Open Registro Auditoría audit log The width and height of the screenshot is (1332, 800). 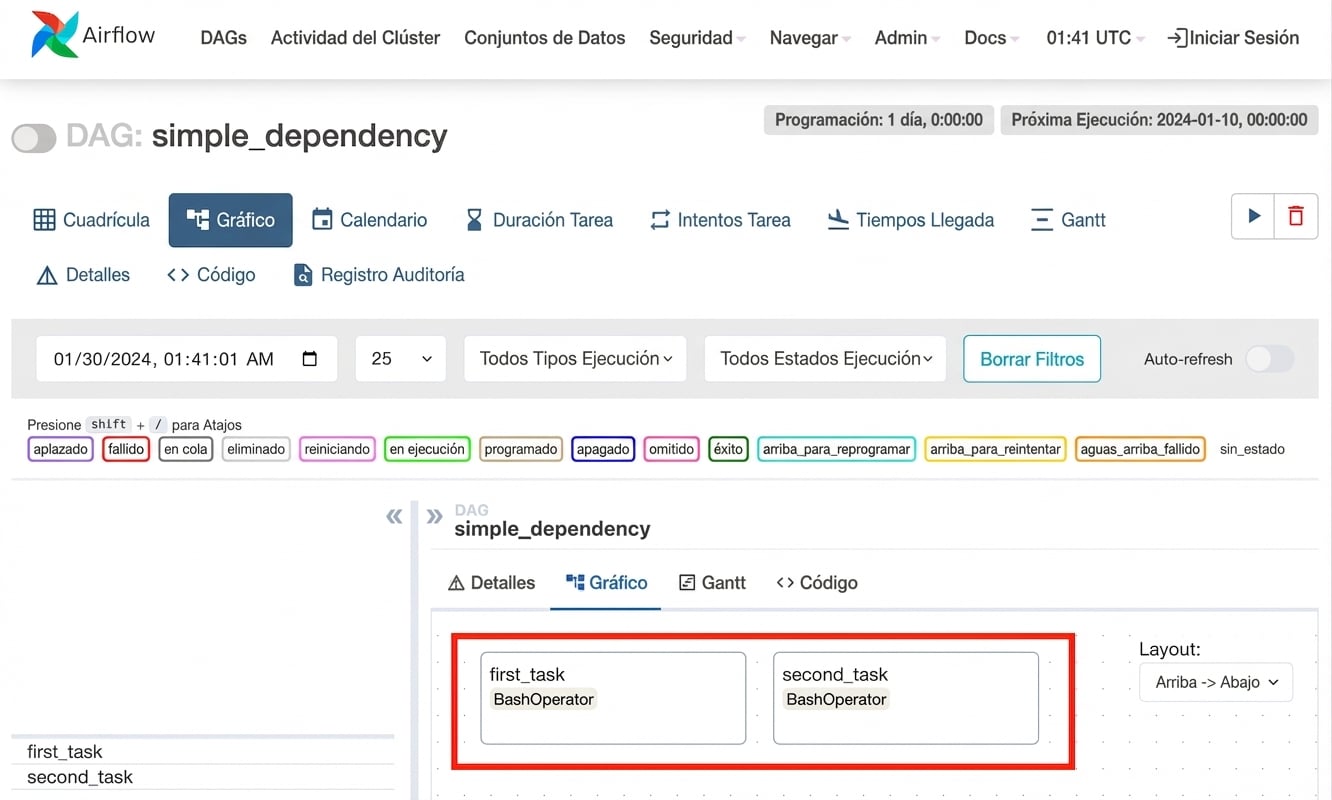tap(379, 275)
